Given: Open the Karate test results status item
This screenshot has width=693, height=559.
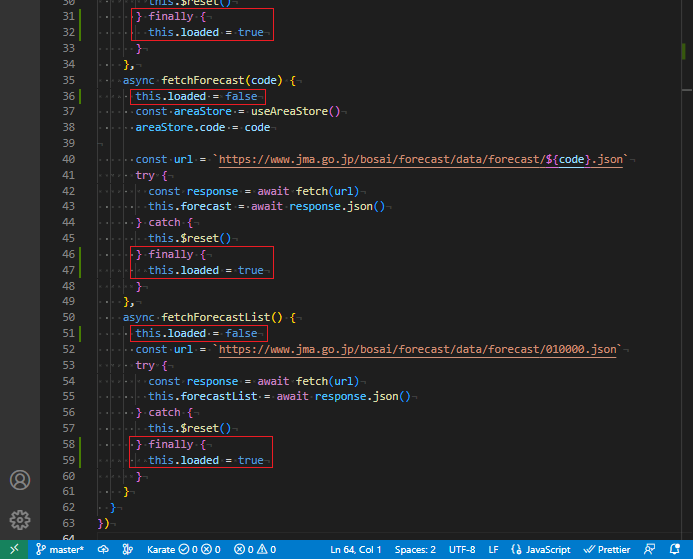Looking at the screenshot, I should (183, 549).
